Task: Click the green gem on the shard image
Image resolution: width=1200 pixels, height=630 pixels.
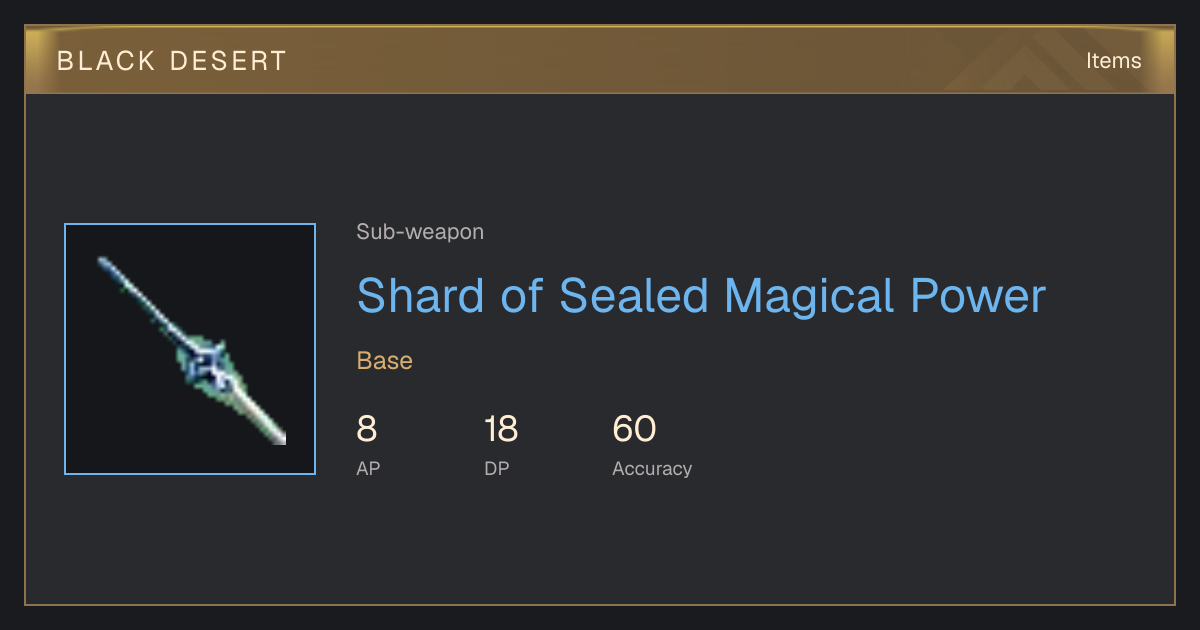Action: pyautogui.click(x=209, y=366)
